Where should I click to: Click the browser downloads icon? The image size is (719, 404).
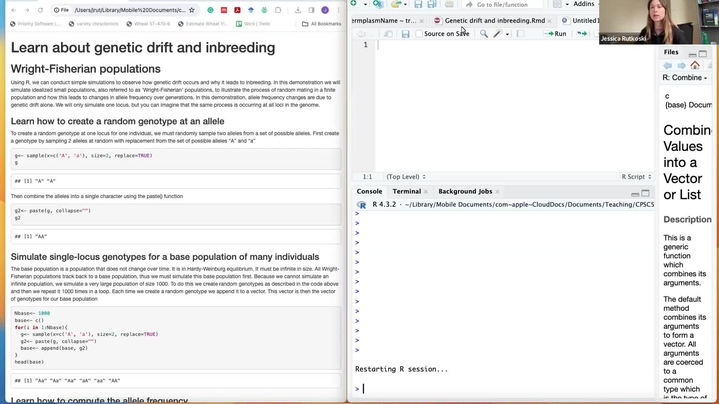pos(298,10)
